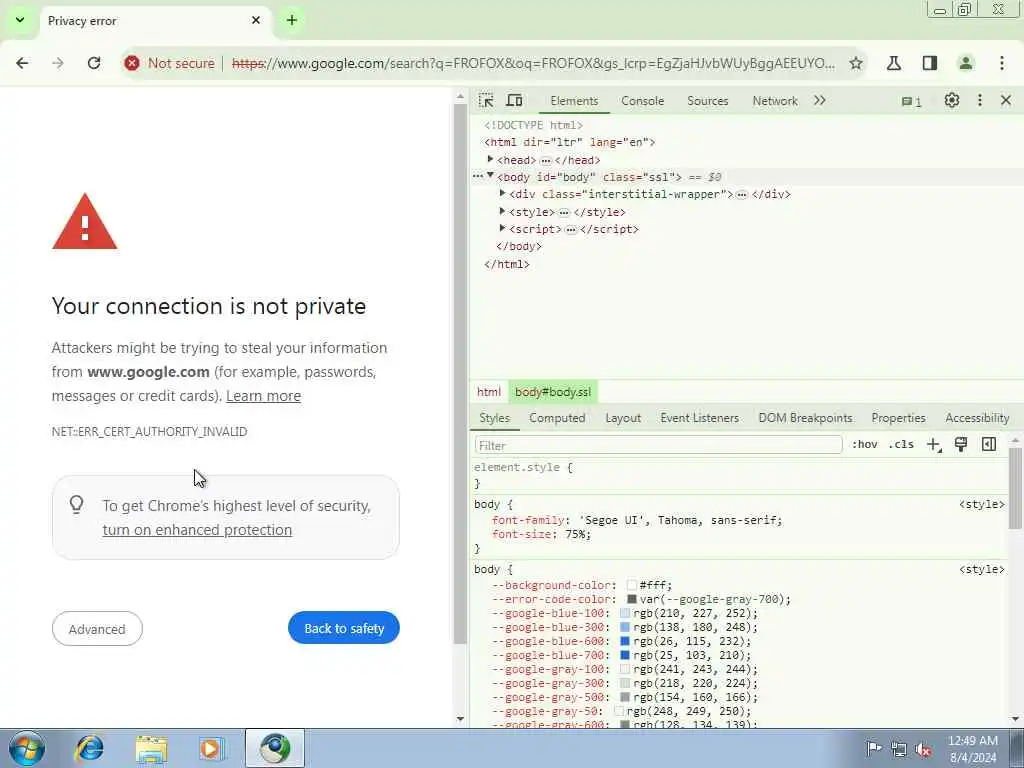Launch Internet Explorer from taskbar

pos(89,748)
